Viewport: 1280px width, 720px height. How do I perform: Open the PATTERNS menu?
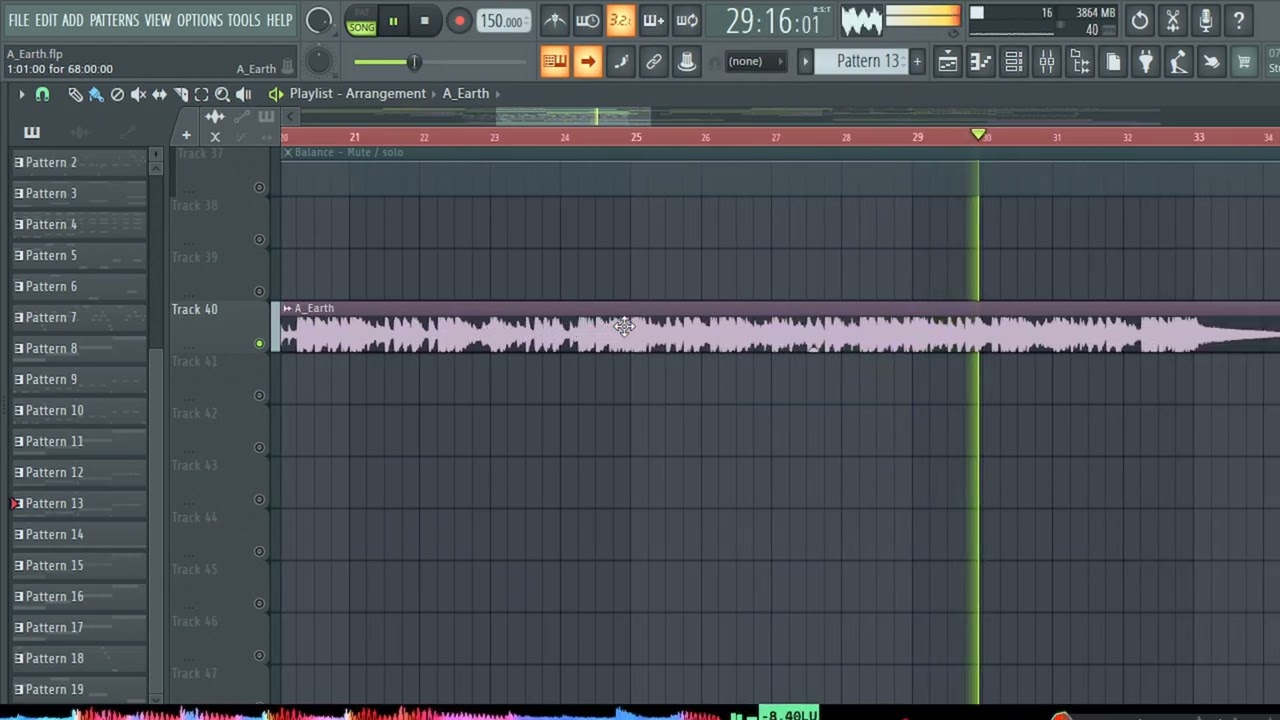tap(114, 20)
